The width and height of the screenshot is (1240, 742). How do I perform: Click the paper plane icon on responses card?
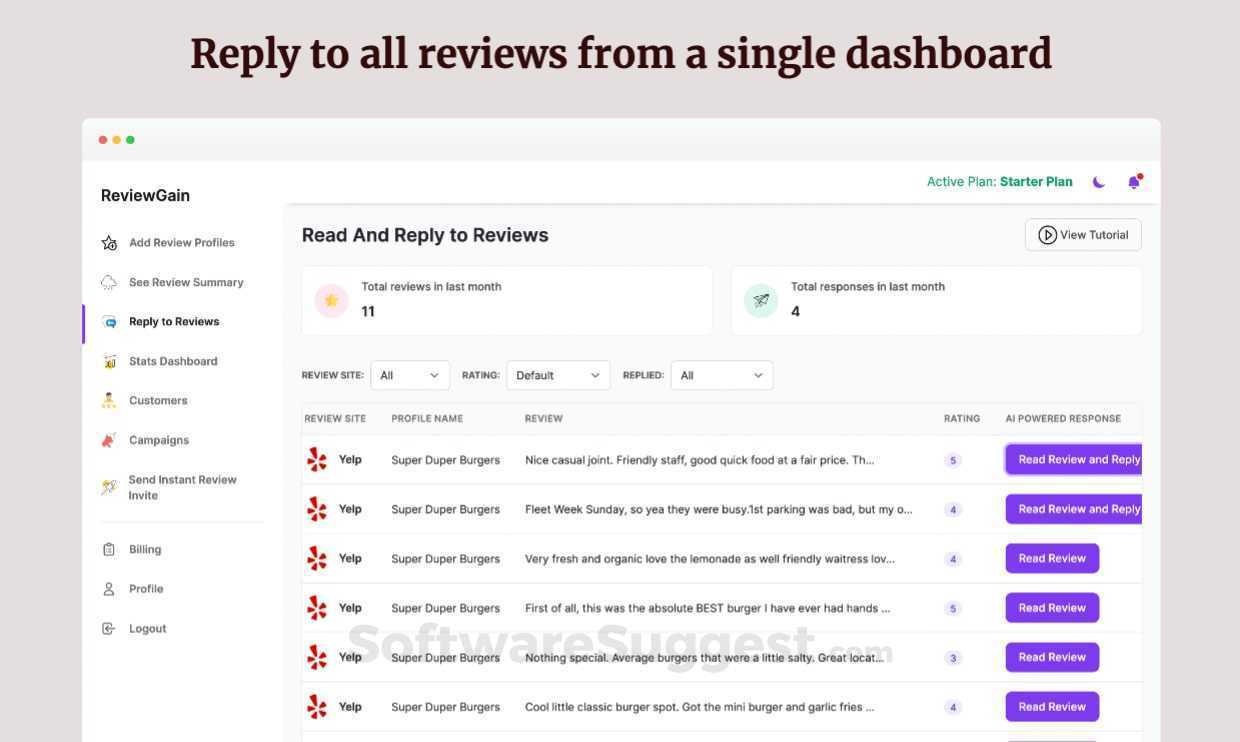pos(761,300)
